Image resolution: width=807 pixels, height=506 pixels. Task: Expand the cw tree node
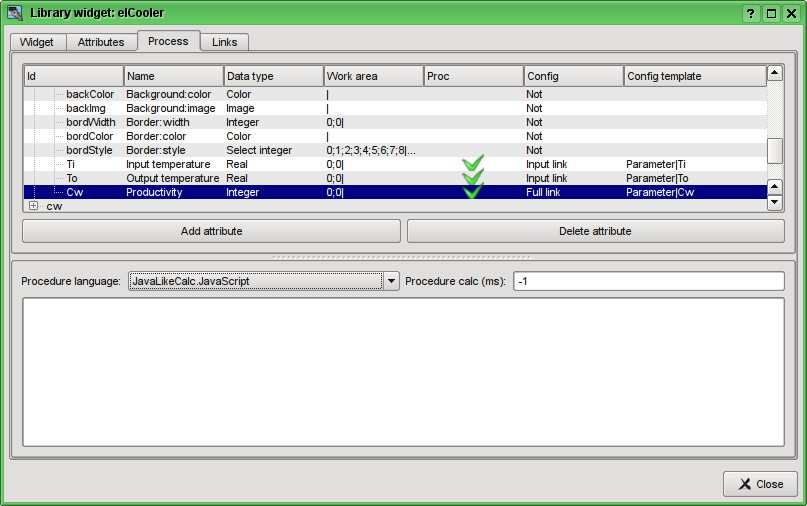point(33,206)
